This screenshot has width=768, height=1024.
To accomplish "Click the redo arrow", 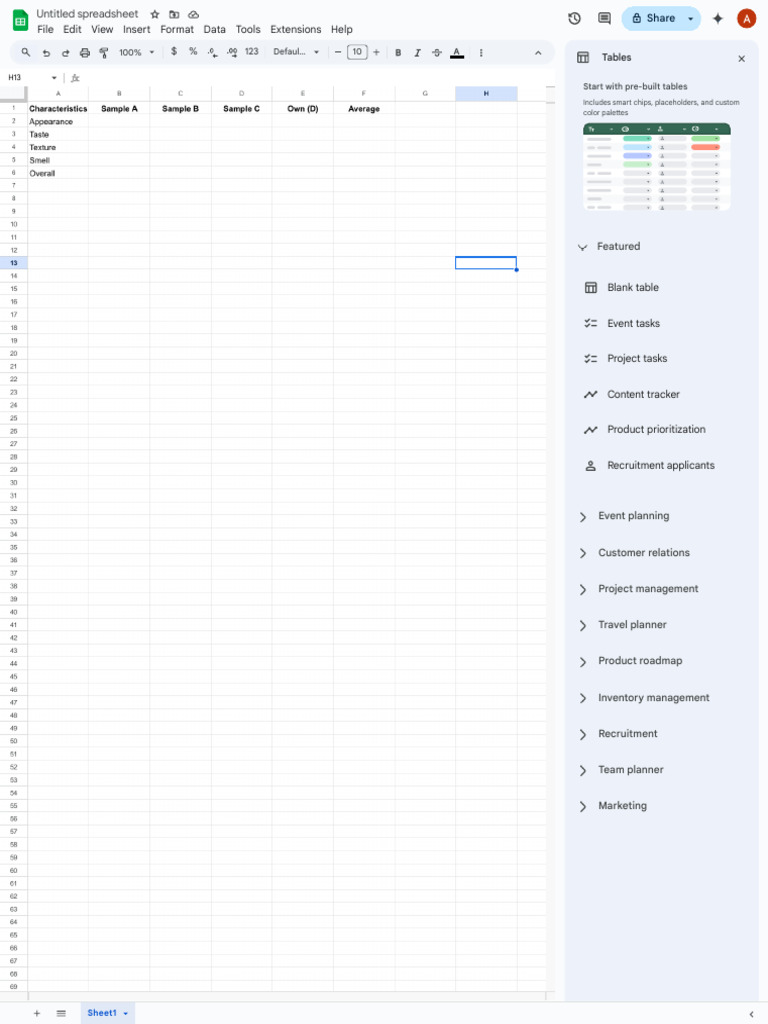I will coord(65,53).
